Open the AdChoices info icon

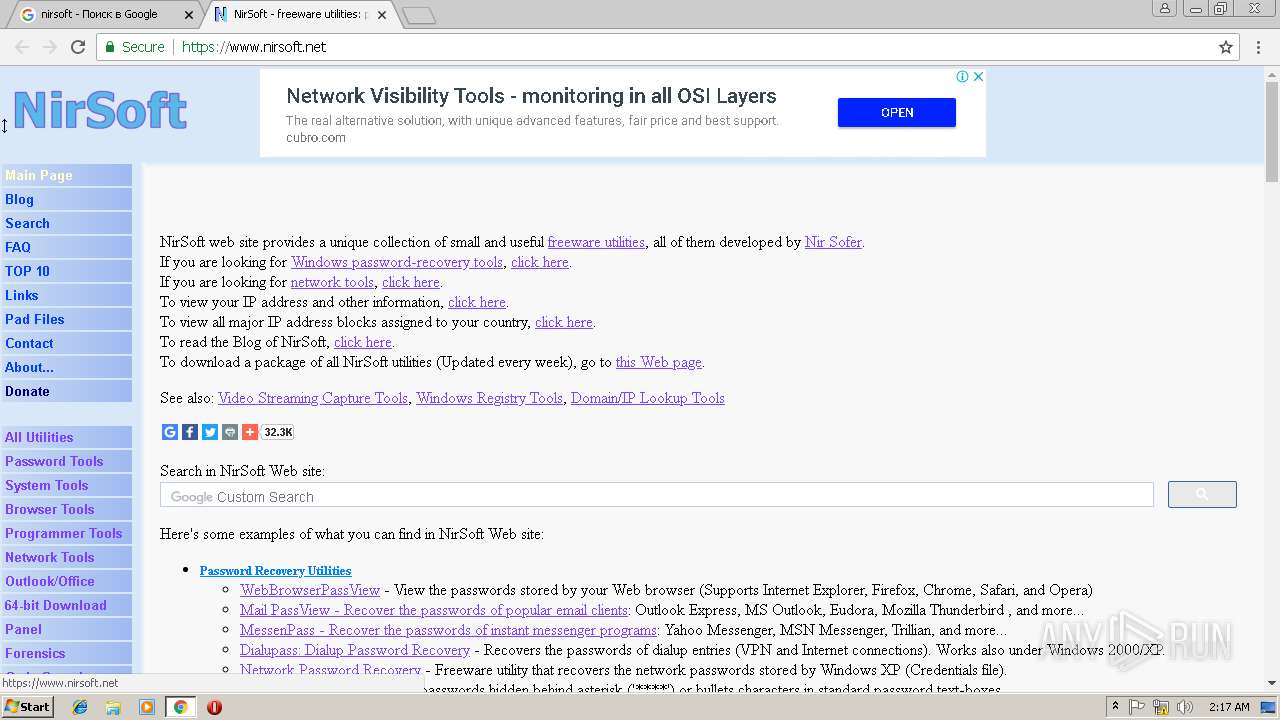[962, 76]
